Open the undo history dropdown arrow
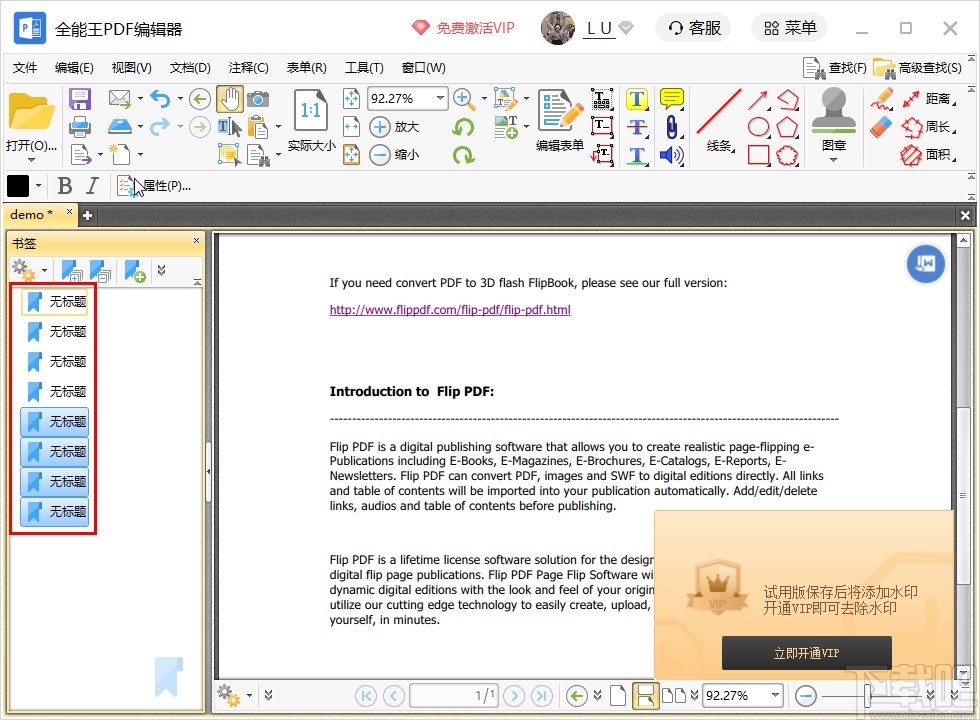Image resolution: width=980 pixels, height=720 pixels. click(180, 98)
